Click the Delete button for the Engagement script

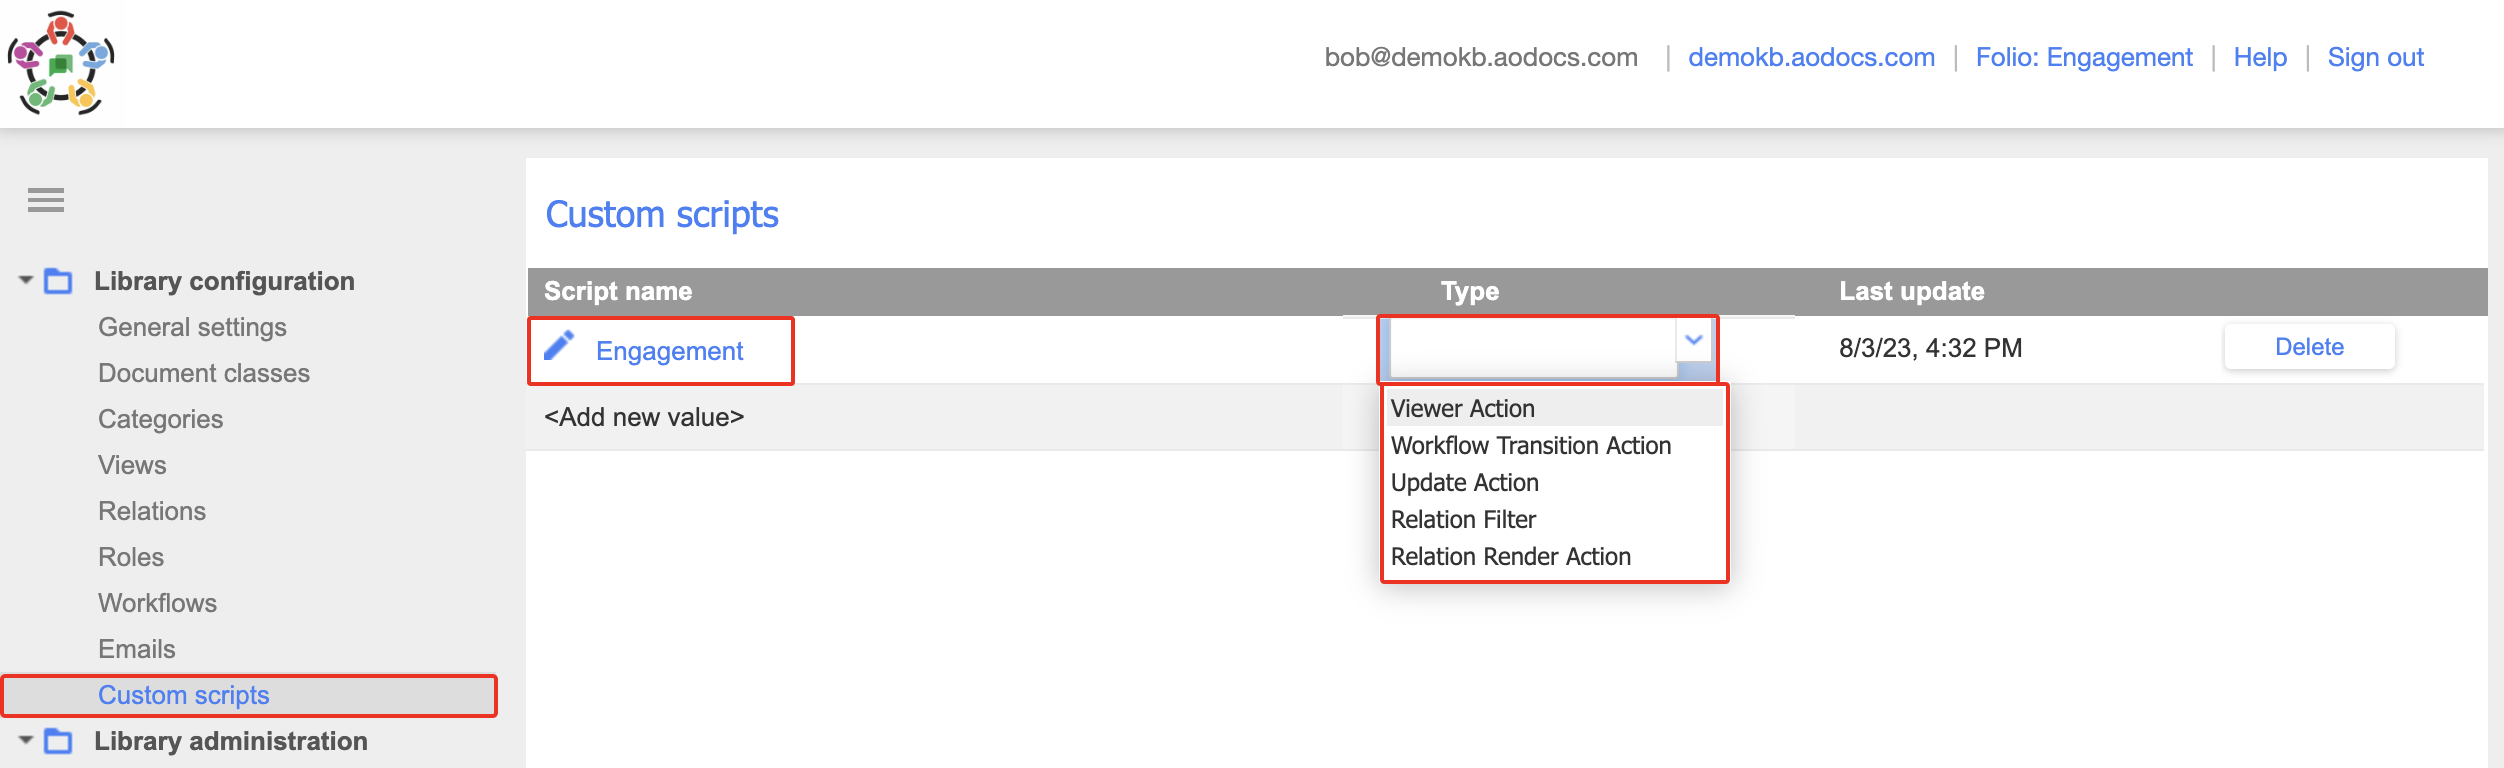[2309, 346]
